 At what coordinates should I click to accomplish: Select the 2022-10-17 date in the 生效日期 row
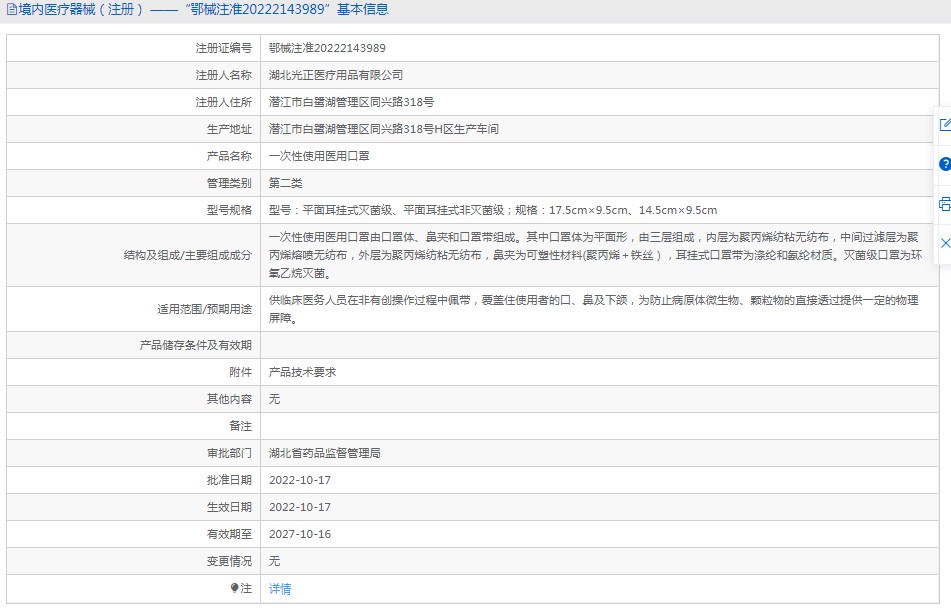click(x=300, y=507)
